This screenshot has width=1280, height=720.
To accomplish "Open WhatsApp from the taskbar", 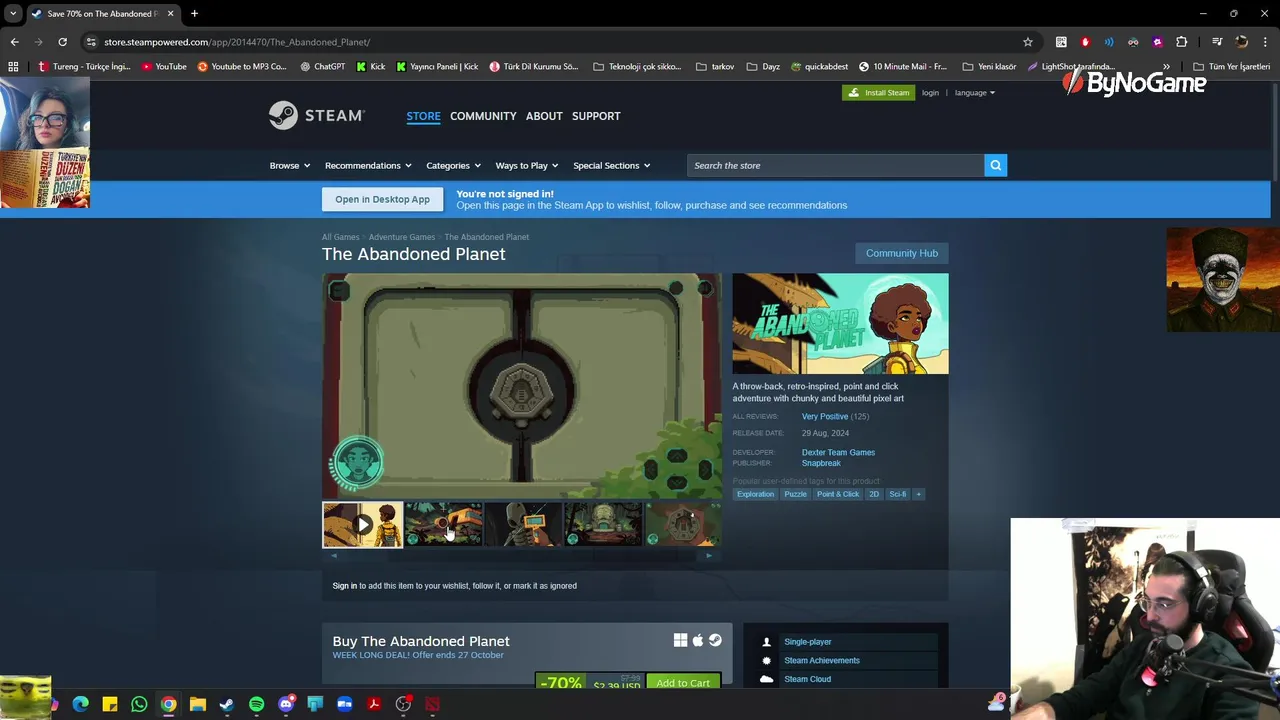I will tap(139, 704).
